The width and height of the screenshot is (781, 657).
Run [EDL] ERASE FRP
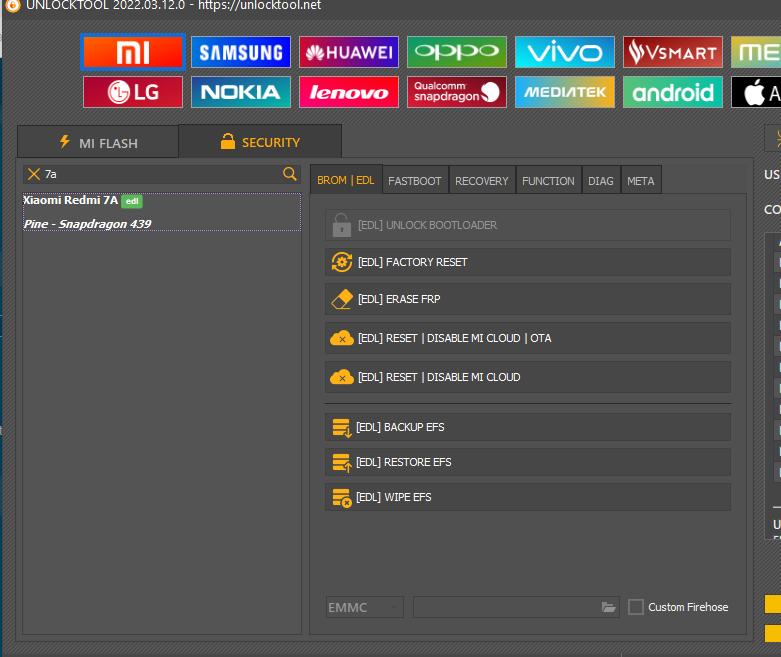(528, 299)
